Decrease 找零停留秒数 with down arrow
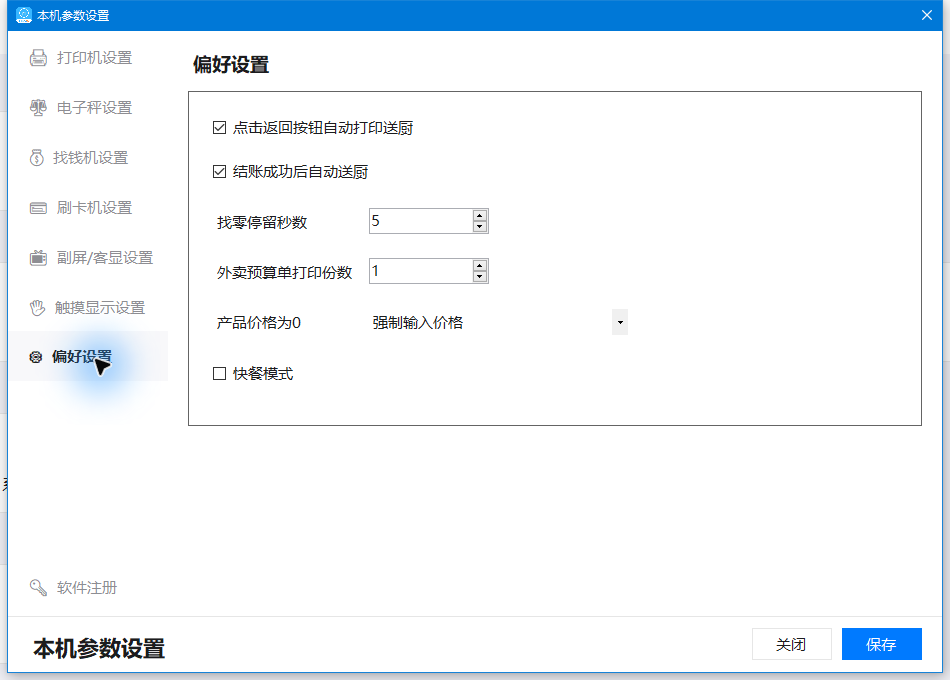This screenshot has height=680, width=950. click(480, 227)
